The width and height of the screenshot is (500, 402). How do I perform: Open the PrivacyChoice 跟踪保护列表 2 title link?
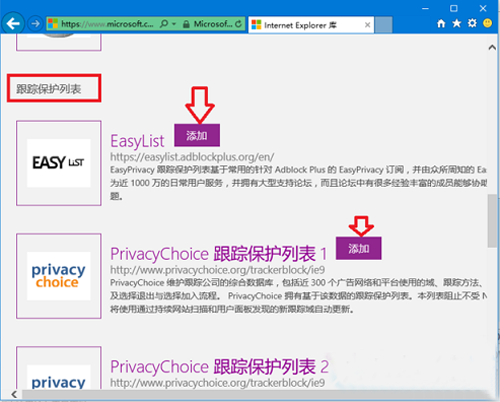point(219,367)
